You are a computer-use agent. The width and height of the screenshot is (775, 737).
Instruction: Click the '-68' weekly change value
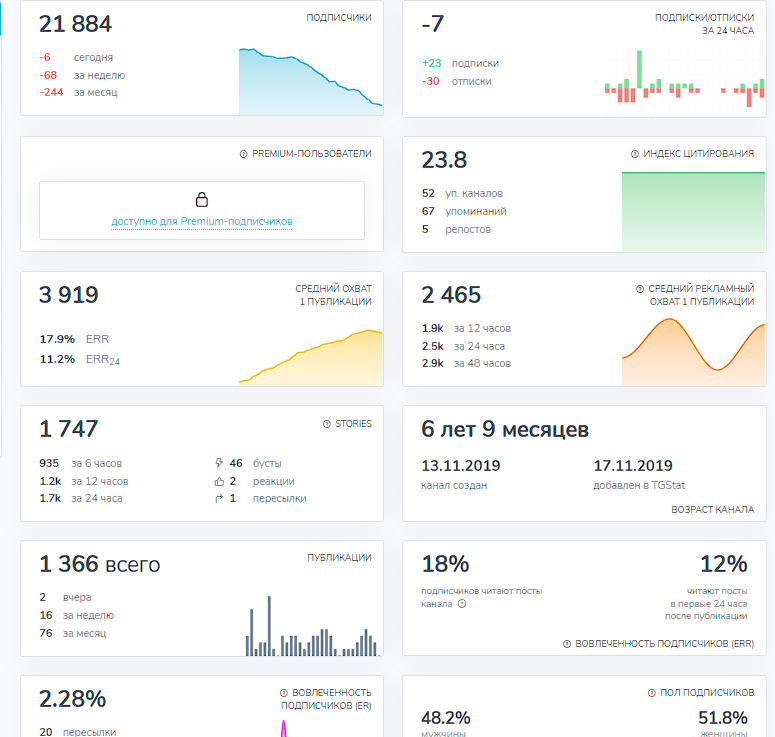48,75
